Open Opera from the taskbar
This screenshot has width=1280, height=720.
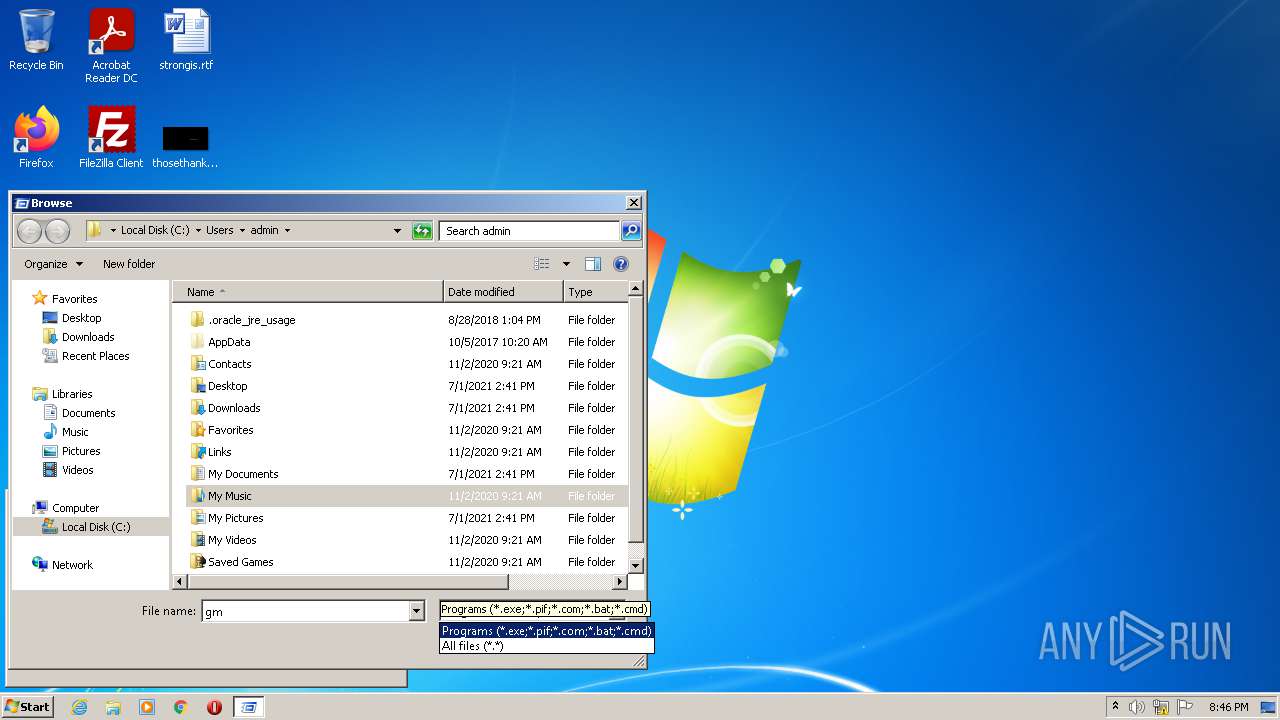[x=214, y=707]
